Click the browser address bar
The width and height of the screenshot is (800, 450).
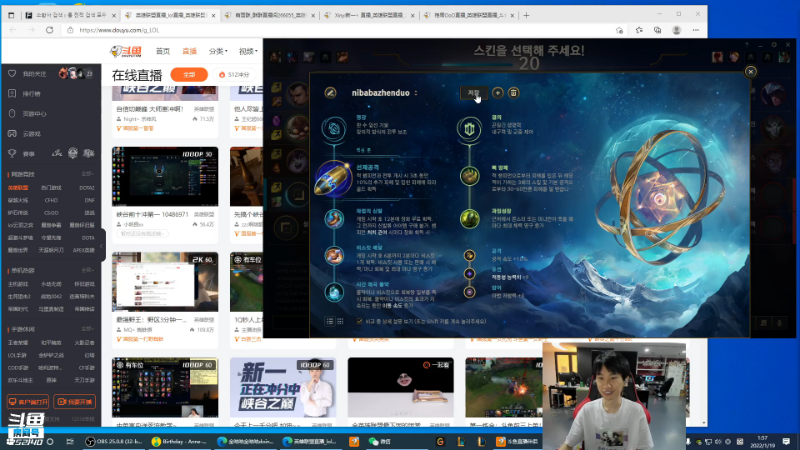337,30
